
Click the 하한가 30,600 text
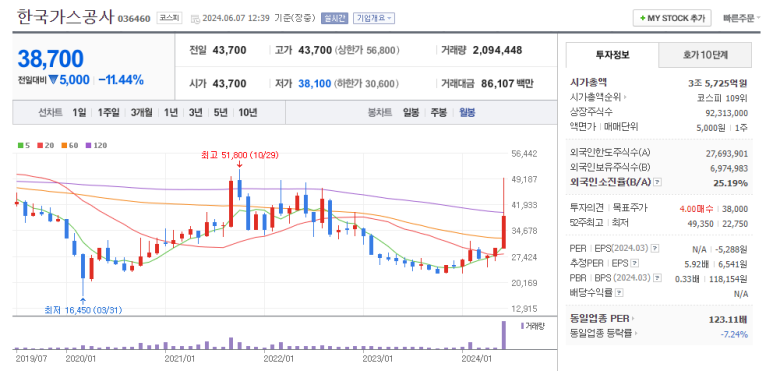tap(366, 84)
